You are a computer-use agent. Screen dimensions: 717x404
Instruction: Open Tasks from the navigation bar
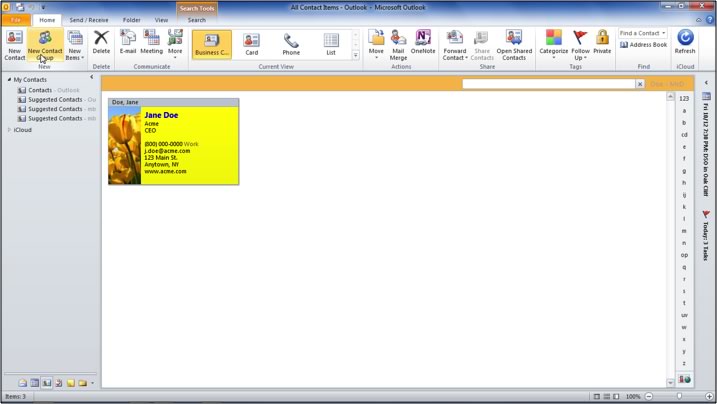59,383
